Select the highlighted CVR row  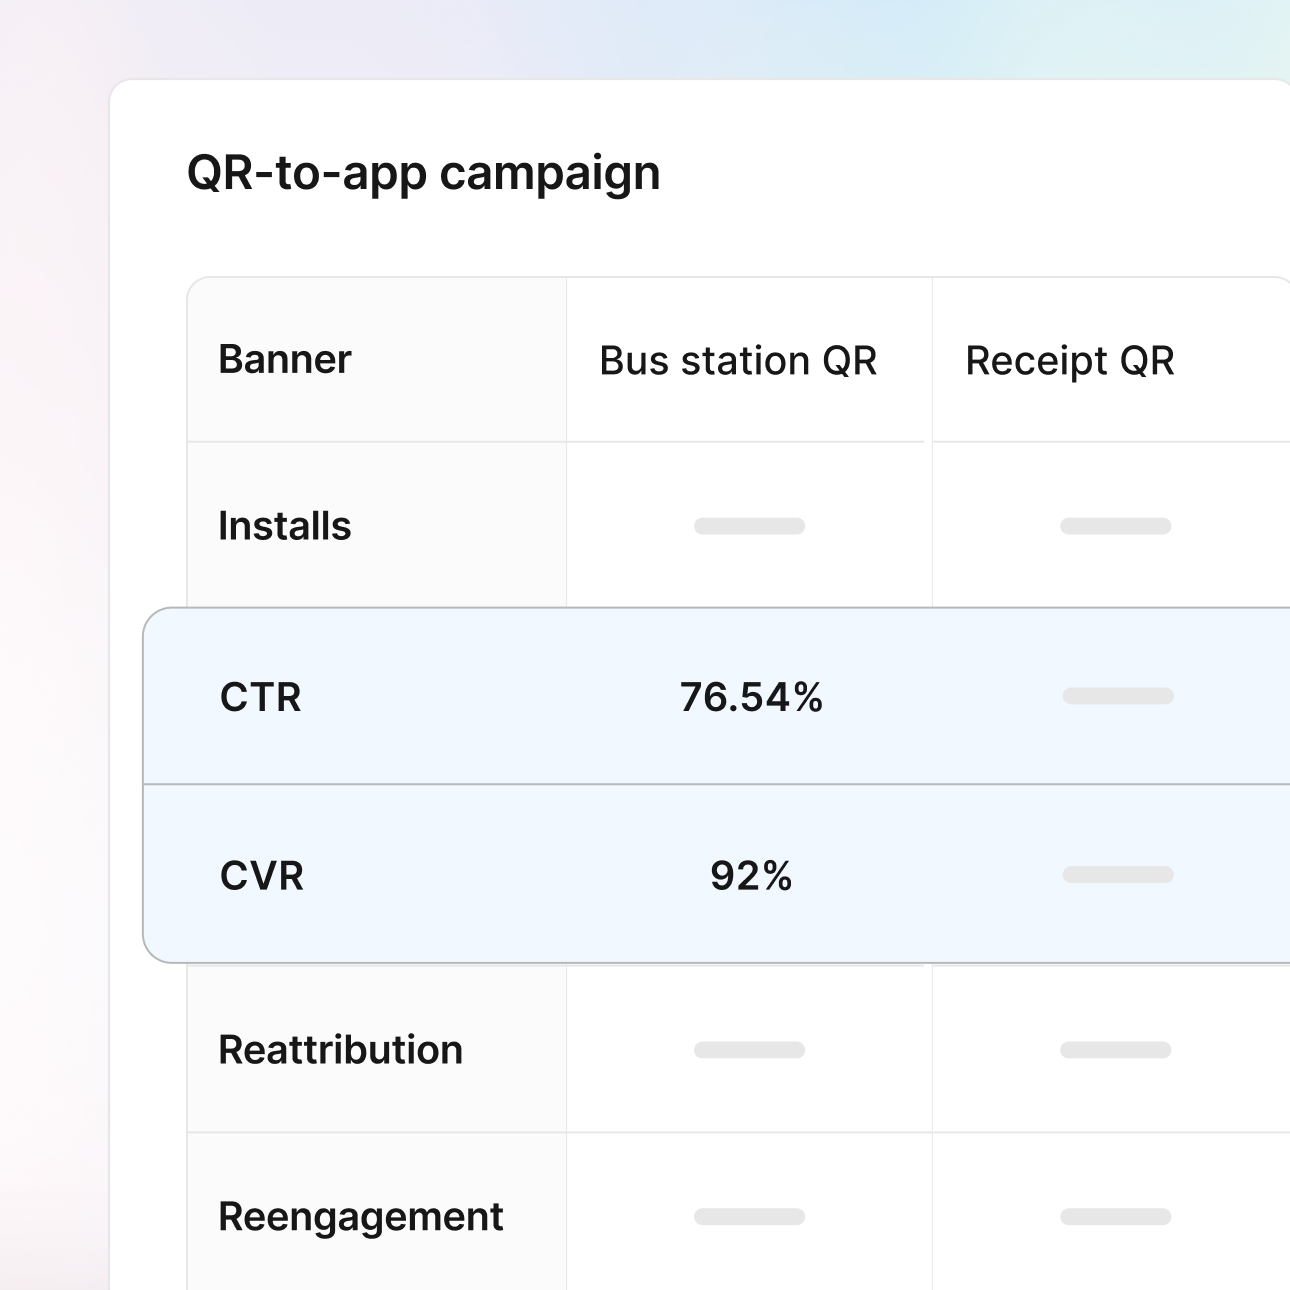tap(640, 875)
